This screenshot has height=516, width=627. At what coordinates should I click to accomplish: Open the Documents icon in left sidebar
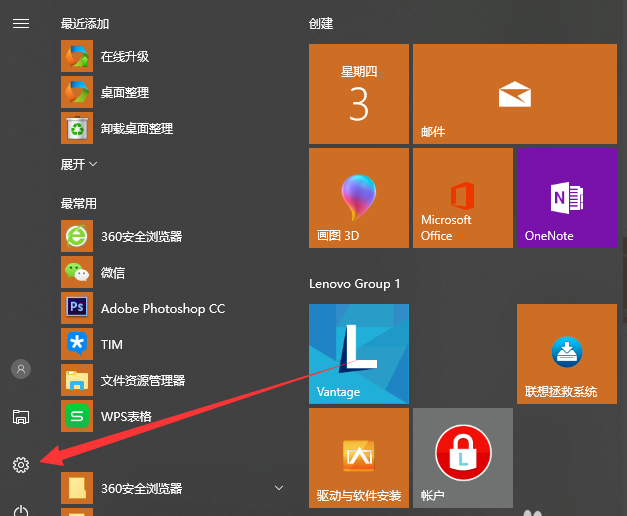pos(20,417)
